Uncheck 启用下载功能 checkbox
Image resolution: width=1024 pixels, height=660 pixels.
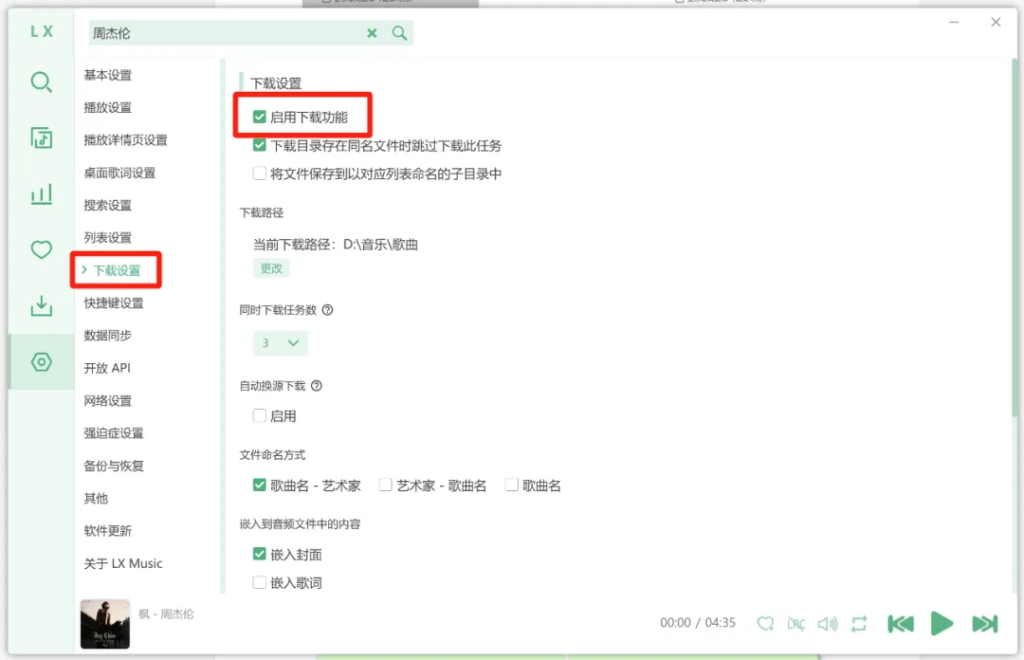[259, 117]
